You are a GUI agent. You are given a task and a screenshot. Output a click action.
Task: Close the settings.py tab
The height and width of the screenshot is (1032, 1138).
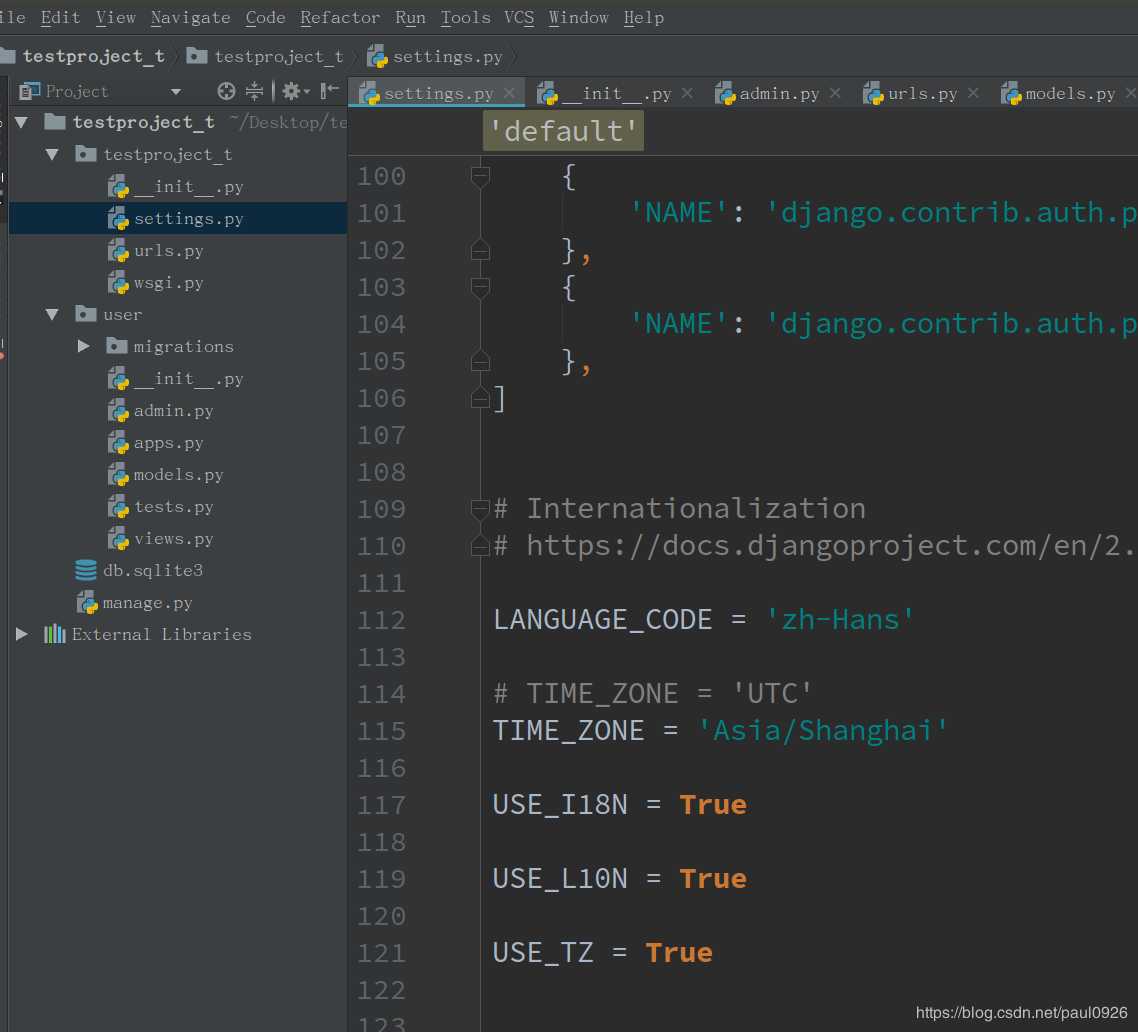tap(509, 93)
